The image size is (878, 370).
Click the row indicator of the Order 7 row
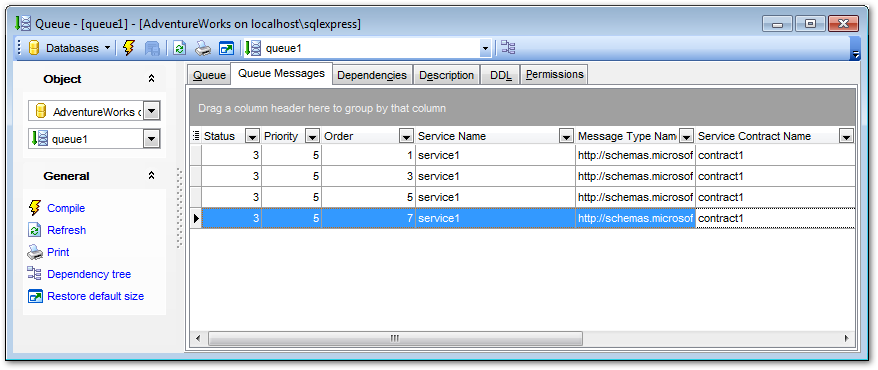pos(196,218)
